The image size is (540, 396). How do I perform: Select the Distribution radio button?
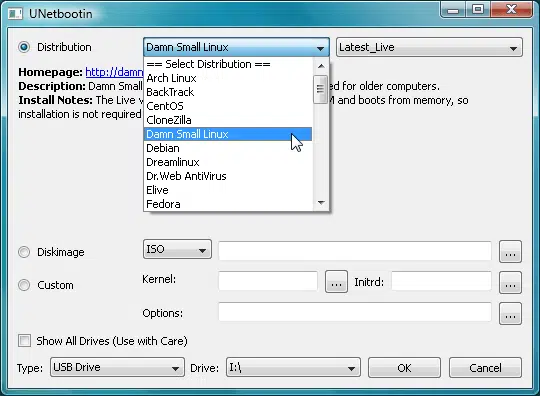pos(24,47)
